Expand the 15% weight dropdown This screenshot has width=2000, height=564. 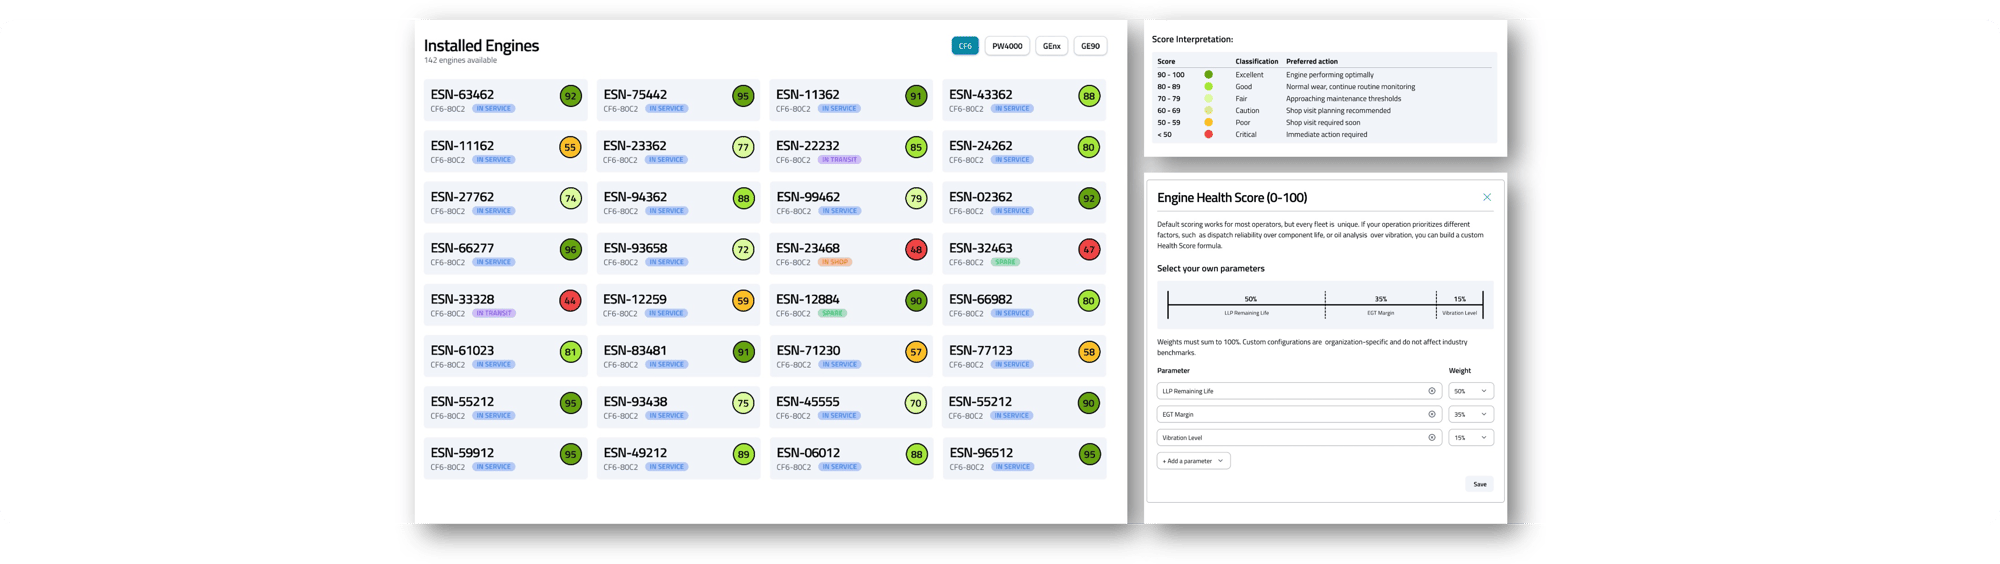[x=1471, y=437]
